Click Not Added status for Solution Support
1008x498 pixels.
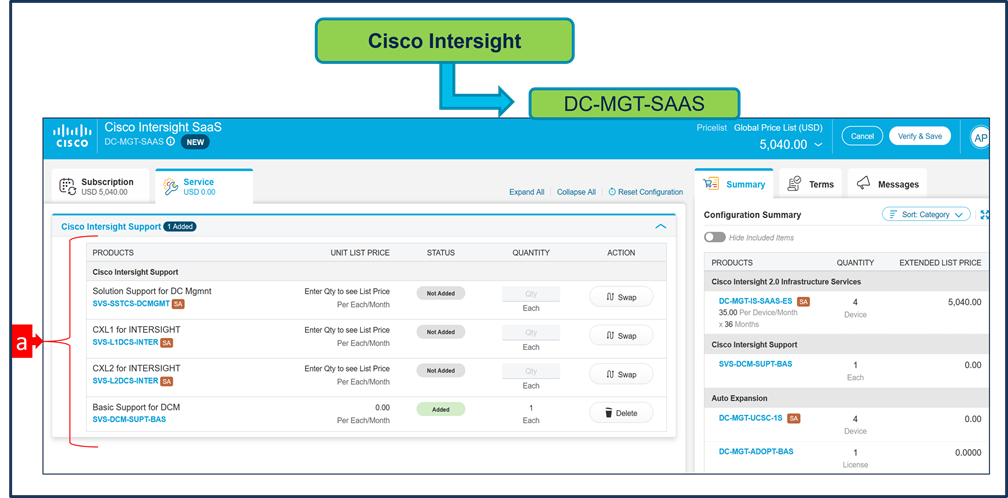[x=440, y=293]
